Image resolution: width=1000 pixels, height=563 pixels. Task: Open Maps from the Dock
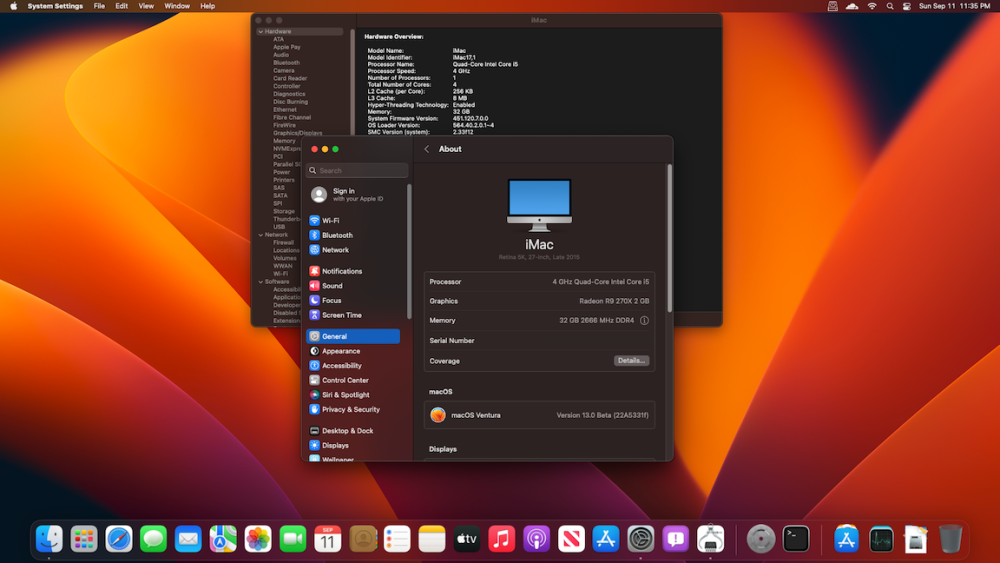tap(223, 539)
